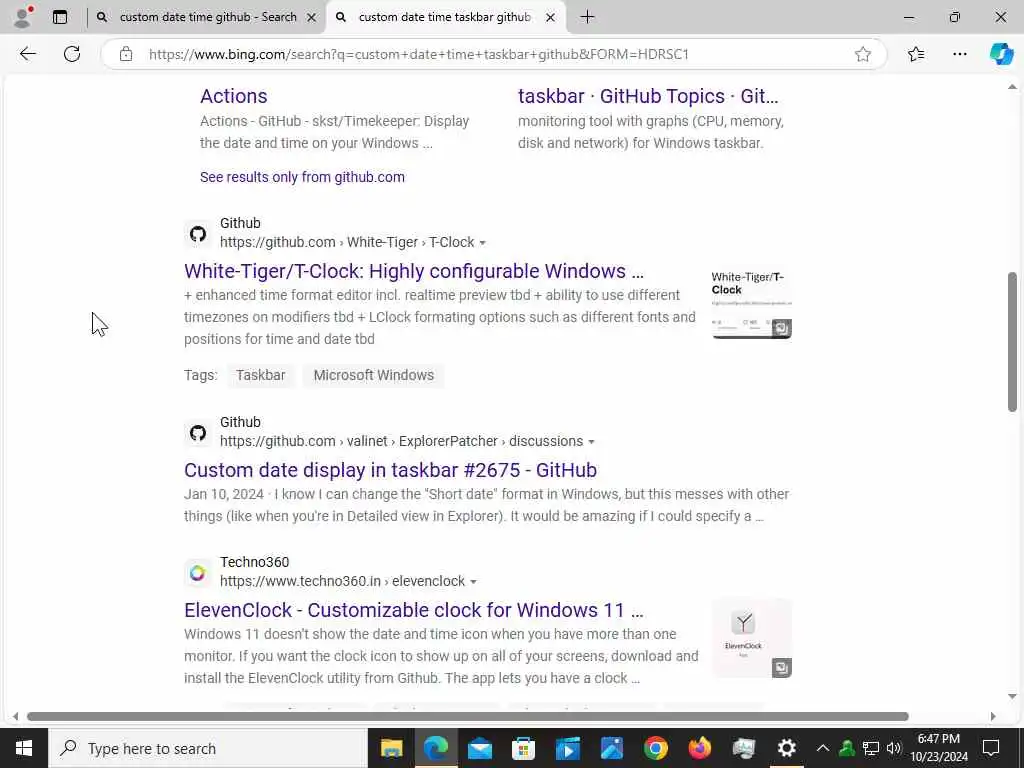The height and width of the screenshot is (768, 1024).
Task: Add this page to favorites star
Action: (863, 54)
